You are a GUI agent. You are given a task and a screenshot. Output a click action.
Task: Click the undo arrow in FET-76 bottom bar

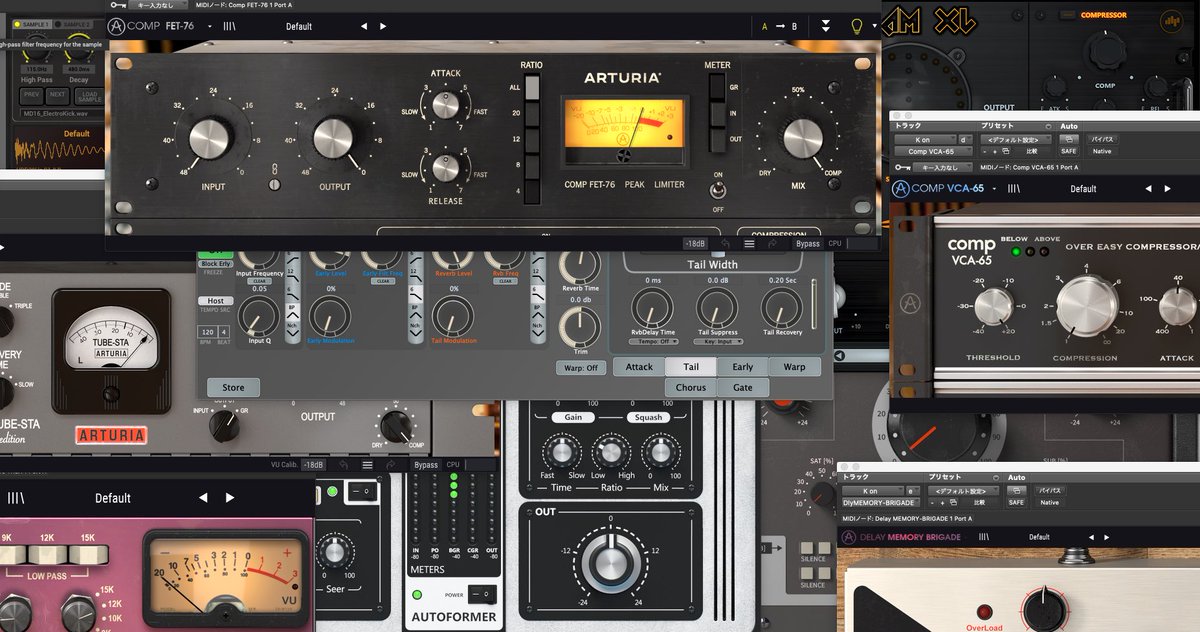coord(725,243)
